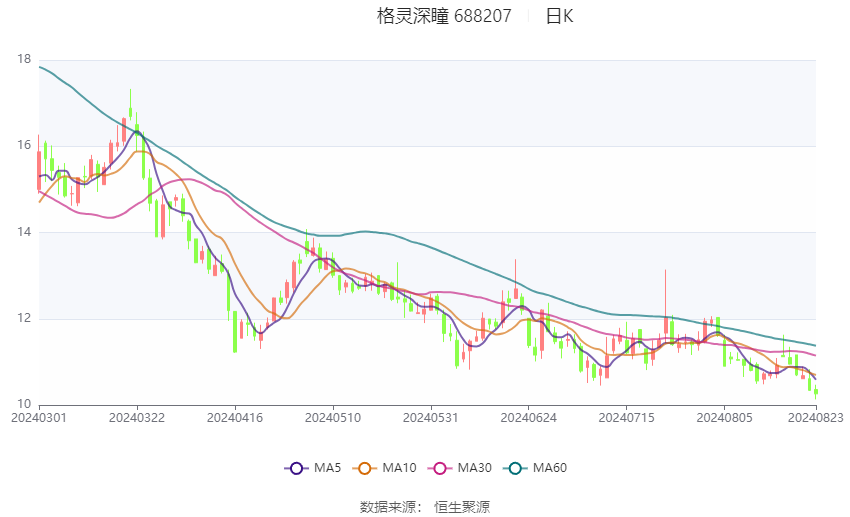Click the y-axis value 10
Screen dimensions: 850x517
pos(24,404)
